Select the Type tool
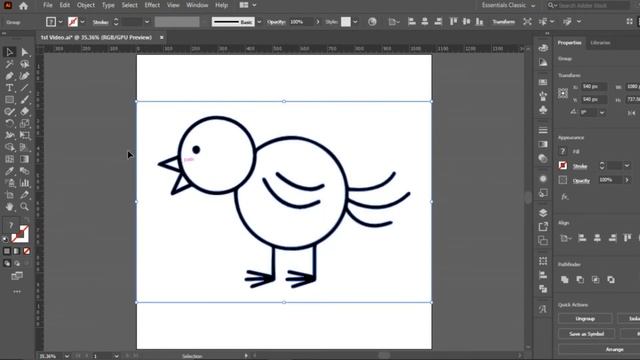 point(9,88)
